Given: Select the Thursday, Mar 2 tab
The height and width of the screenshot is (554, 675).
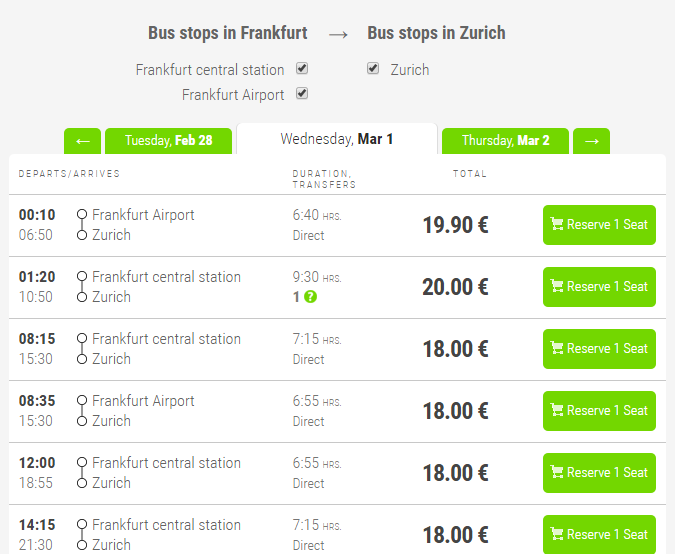Looking at the screenshot, I should pyautogui.click(x=505, y=141).
